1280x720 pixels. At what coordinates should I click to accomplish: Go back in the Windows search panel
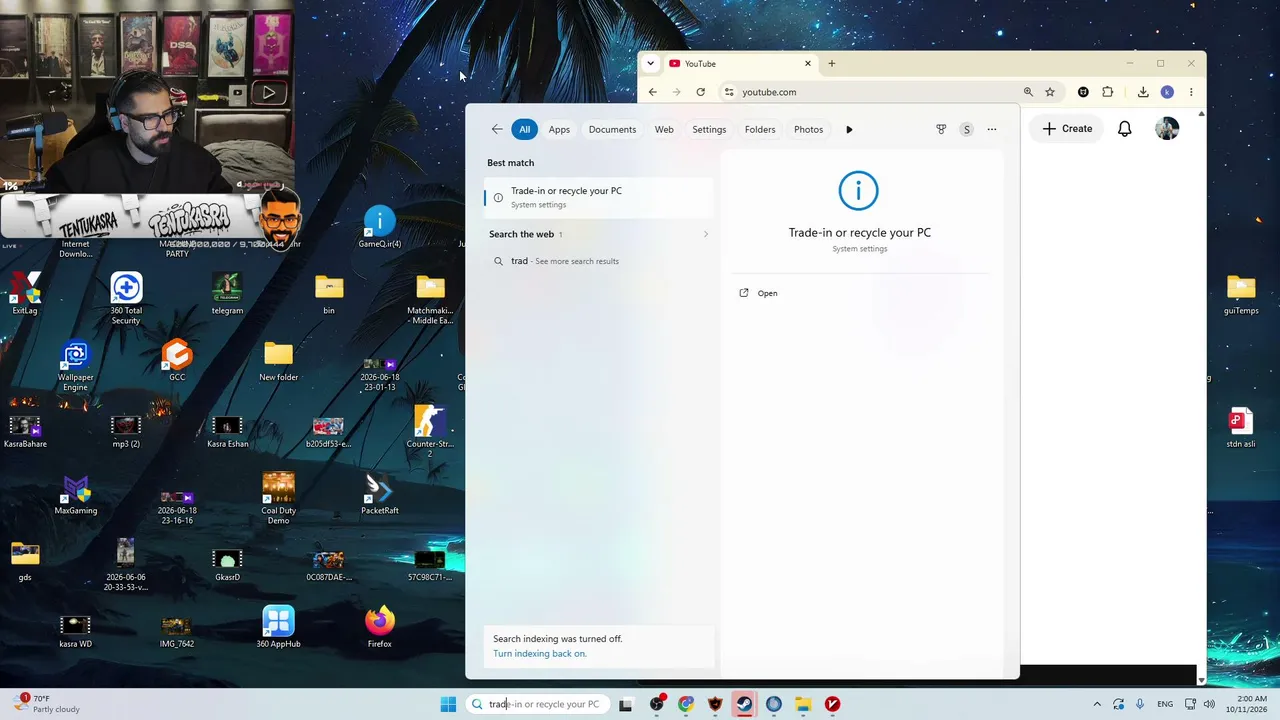click(497, 129)
